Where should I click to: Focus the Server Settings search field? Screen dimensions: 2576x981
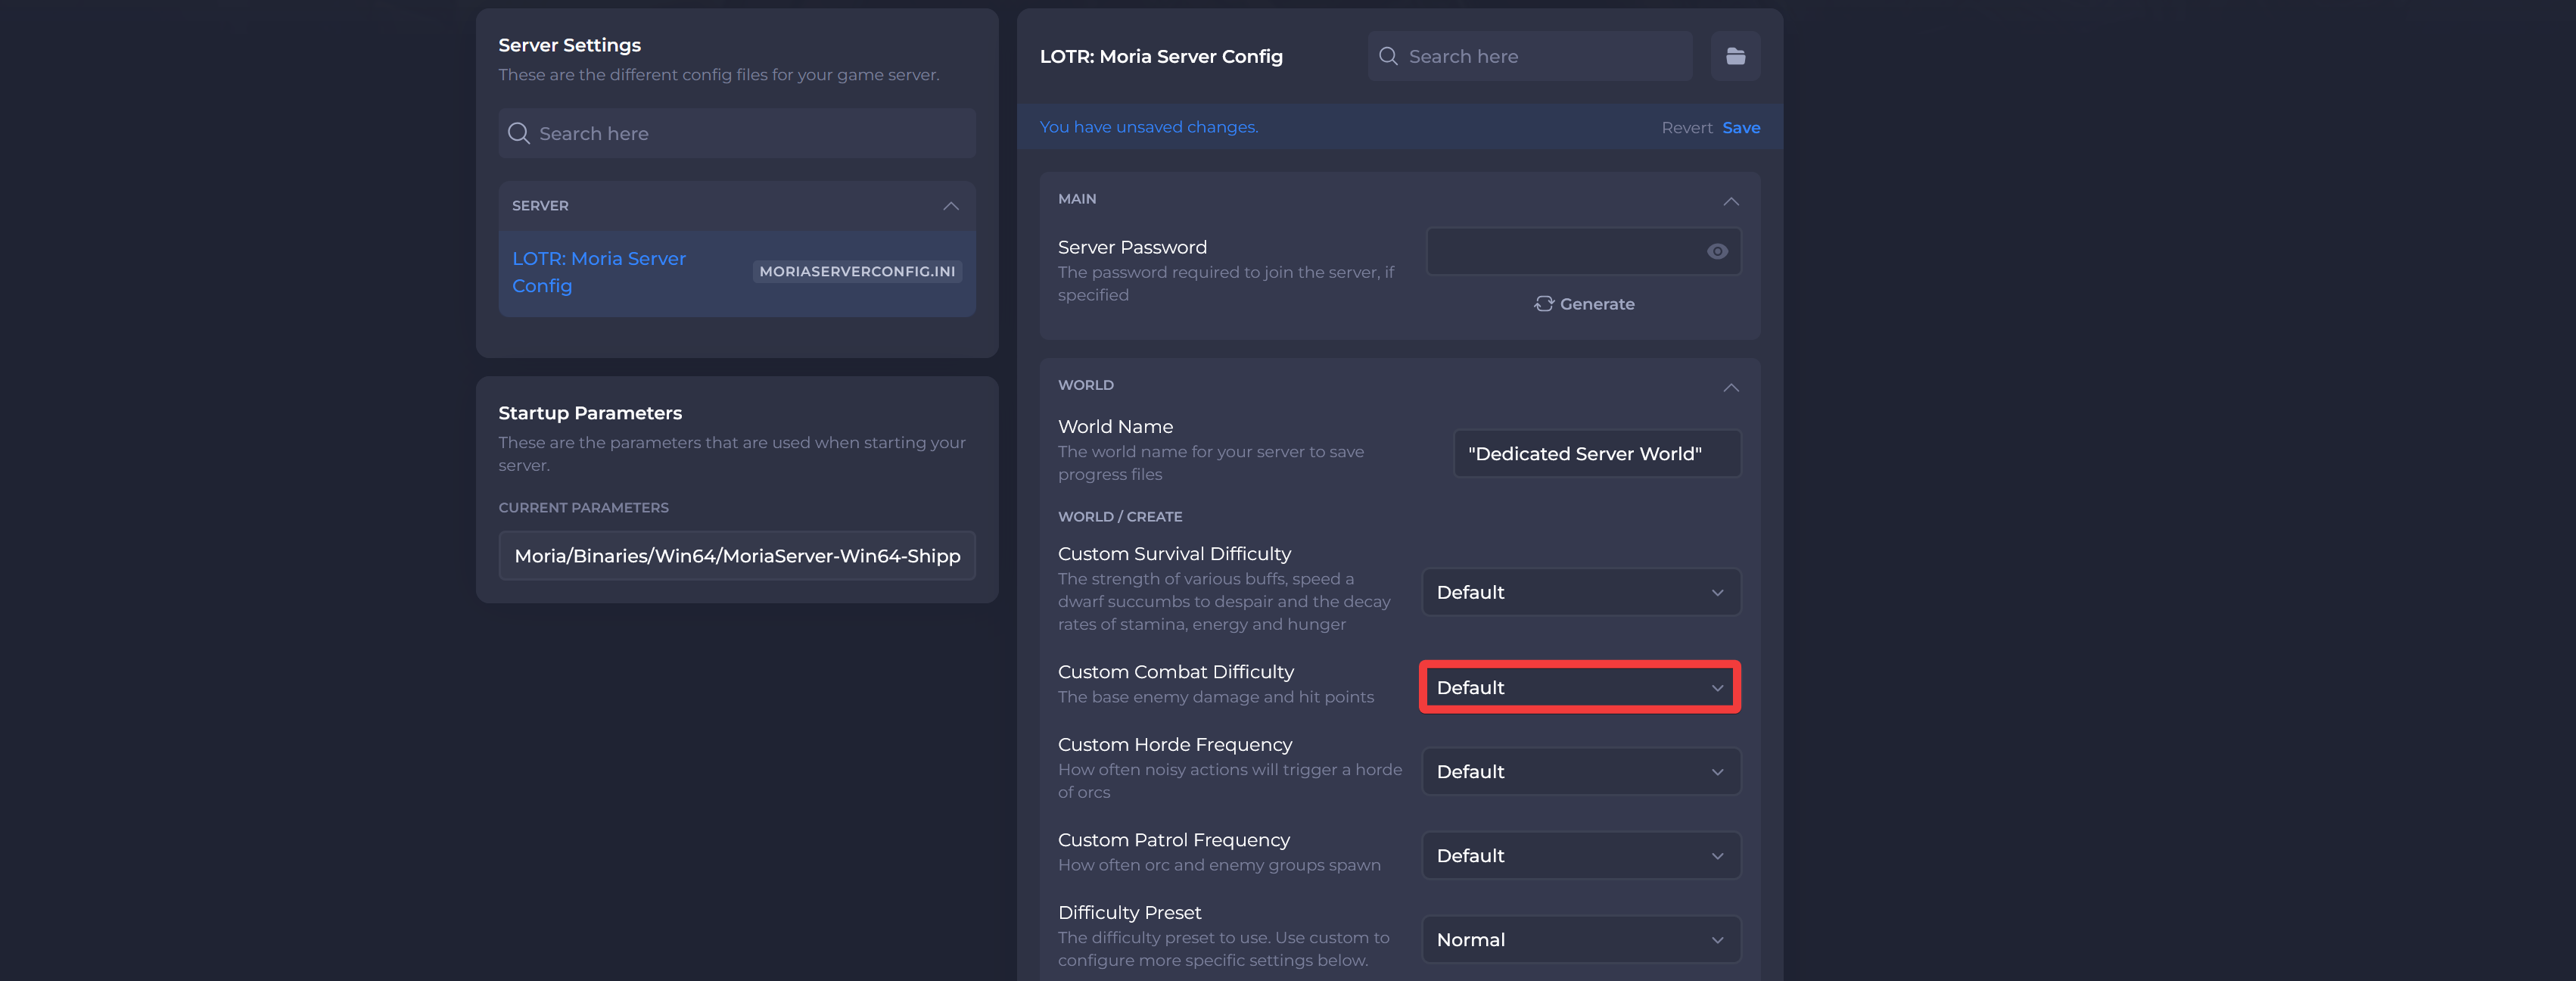[x=737, y=133]
